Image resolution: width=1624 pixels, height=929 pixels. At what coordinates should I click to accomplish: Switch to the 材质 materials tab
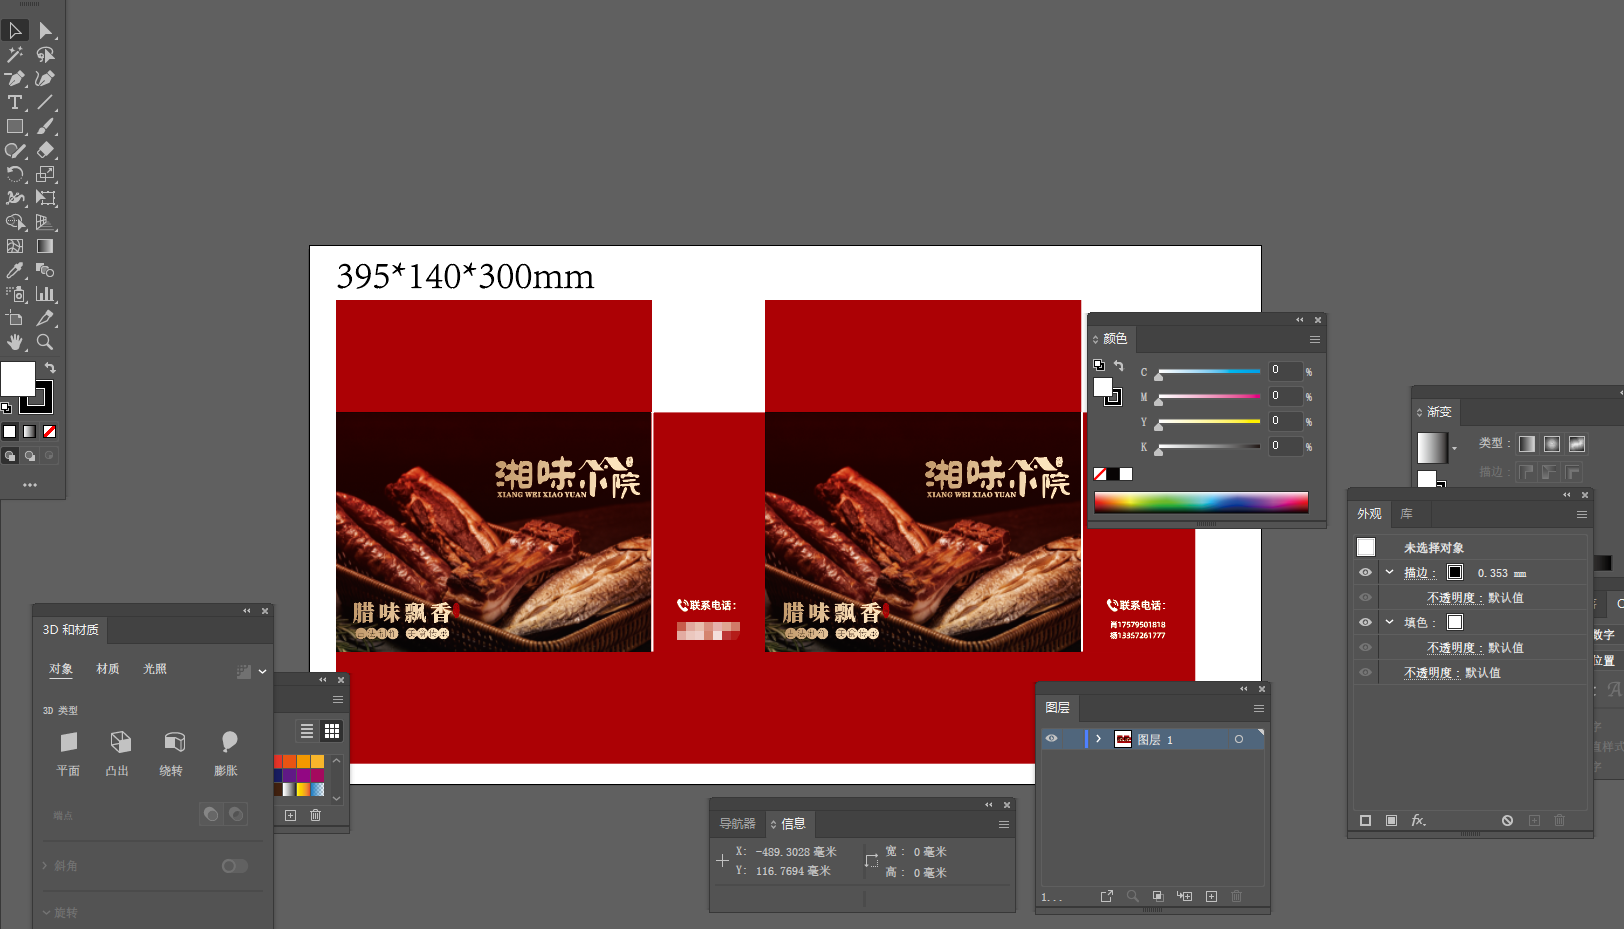click(x=108, y=669)
